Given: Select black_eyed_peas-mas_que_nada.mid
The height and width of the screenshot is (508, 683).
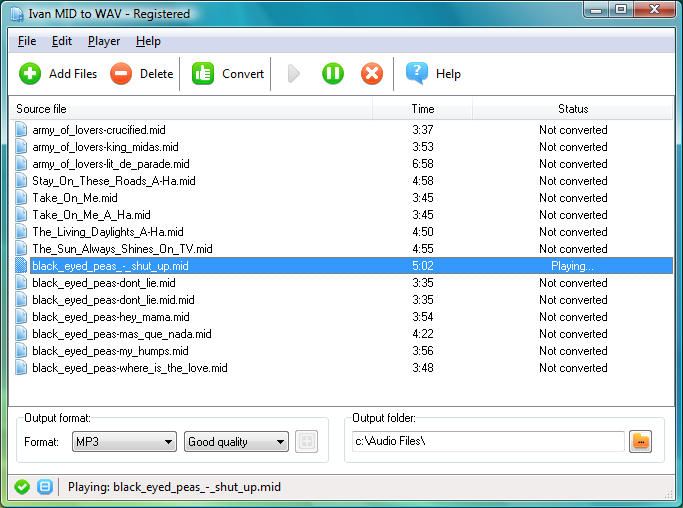Looking at the screenshot, I should [122, 334].
